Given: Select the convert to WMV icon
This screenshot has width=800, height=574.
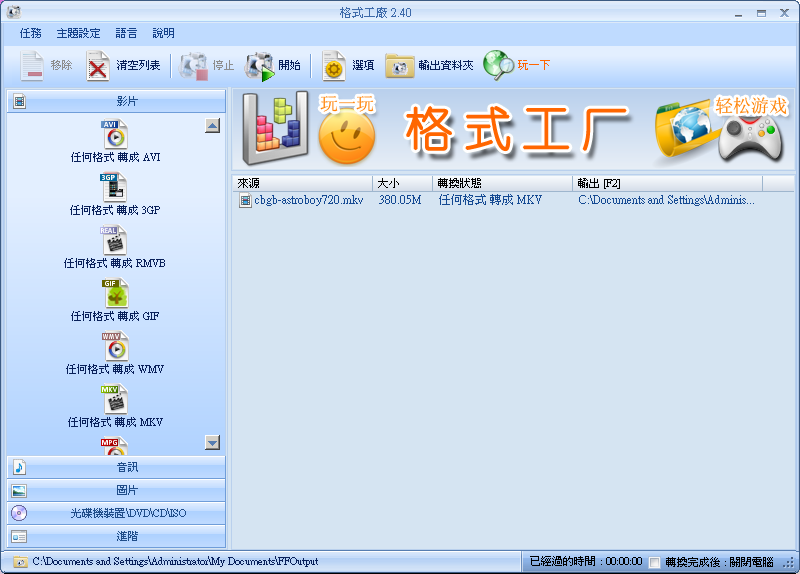Looking at the screenshot, I should (x=115, y=346).
